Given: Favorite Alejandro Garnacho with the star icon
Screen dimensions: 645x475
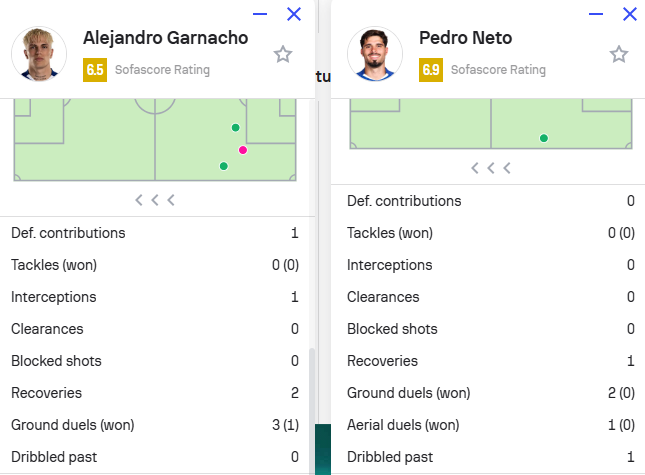Looking at the screenshot, I should pos(283,54).
